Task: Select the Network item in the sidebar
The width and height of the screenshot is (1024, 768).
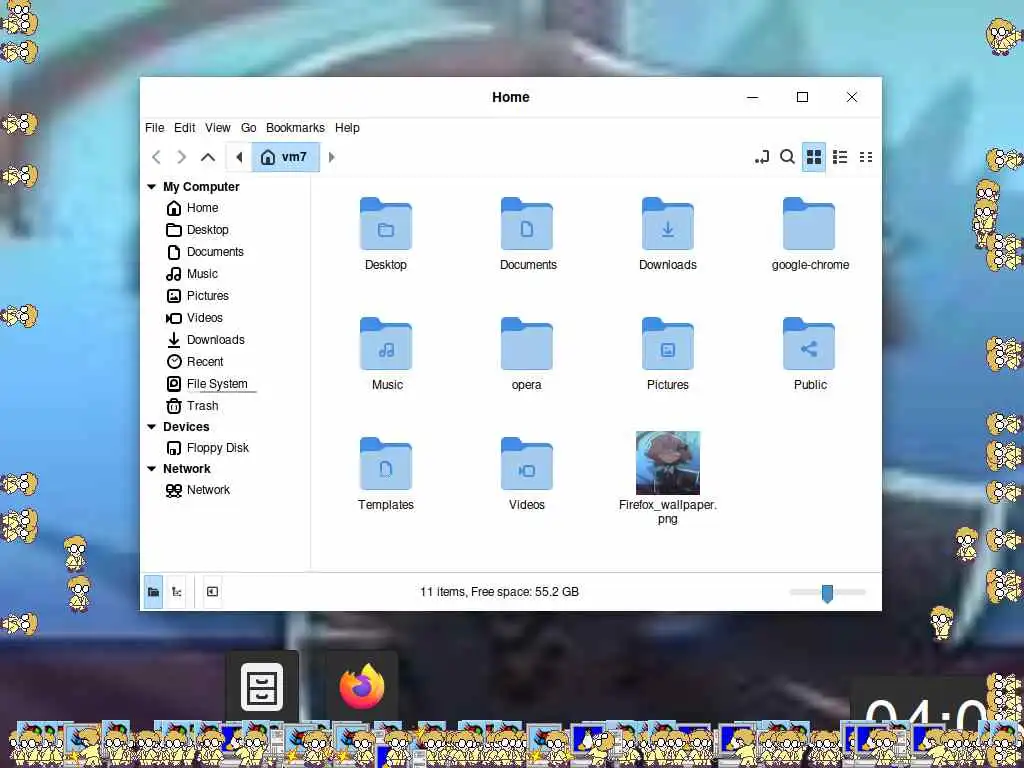Action: coord(208,490)
